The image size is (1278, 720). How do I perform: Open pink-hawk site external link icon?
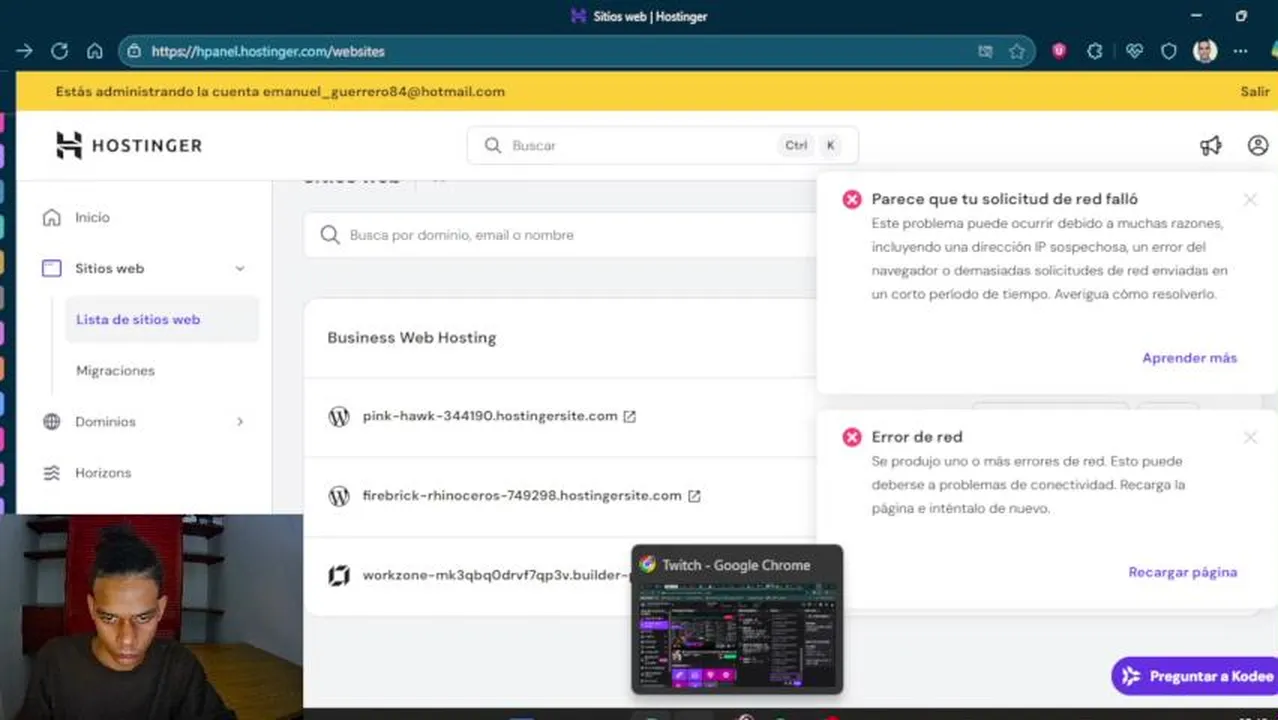[629, 416]
